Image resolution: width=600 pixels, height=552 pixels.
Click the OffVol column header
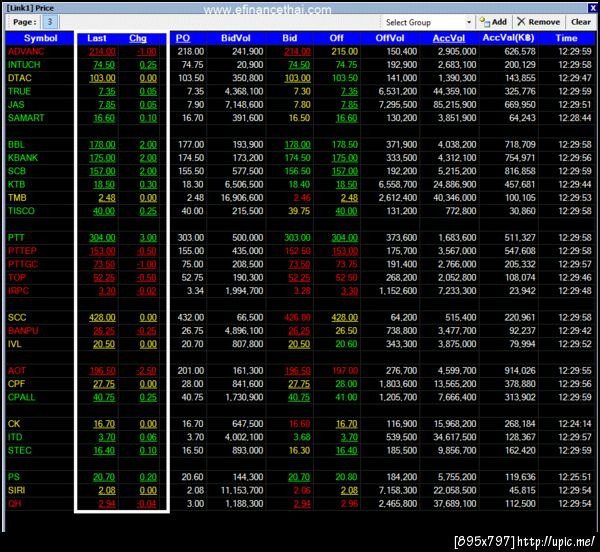point(390,38)
